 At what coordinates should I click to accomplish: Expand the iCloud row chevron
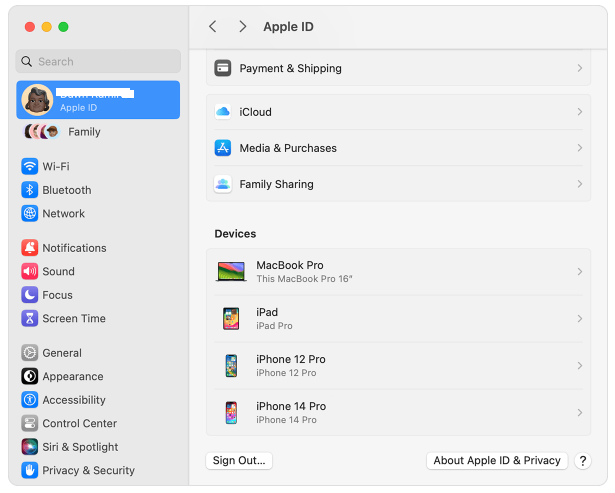point(580,112)
